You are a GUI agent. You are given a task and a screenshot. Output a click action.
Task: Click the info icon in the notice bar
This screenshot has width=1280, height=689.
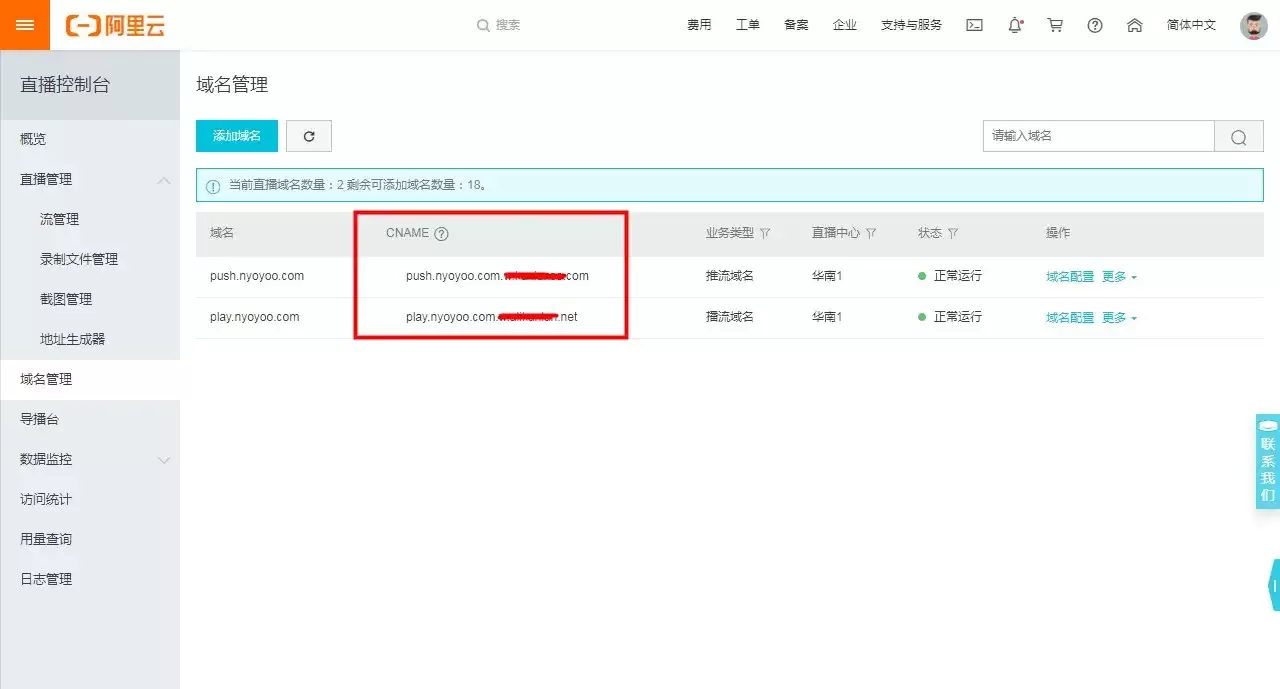[213, 186]
